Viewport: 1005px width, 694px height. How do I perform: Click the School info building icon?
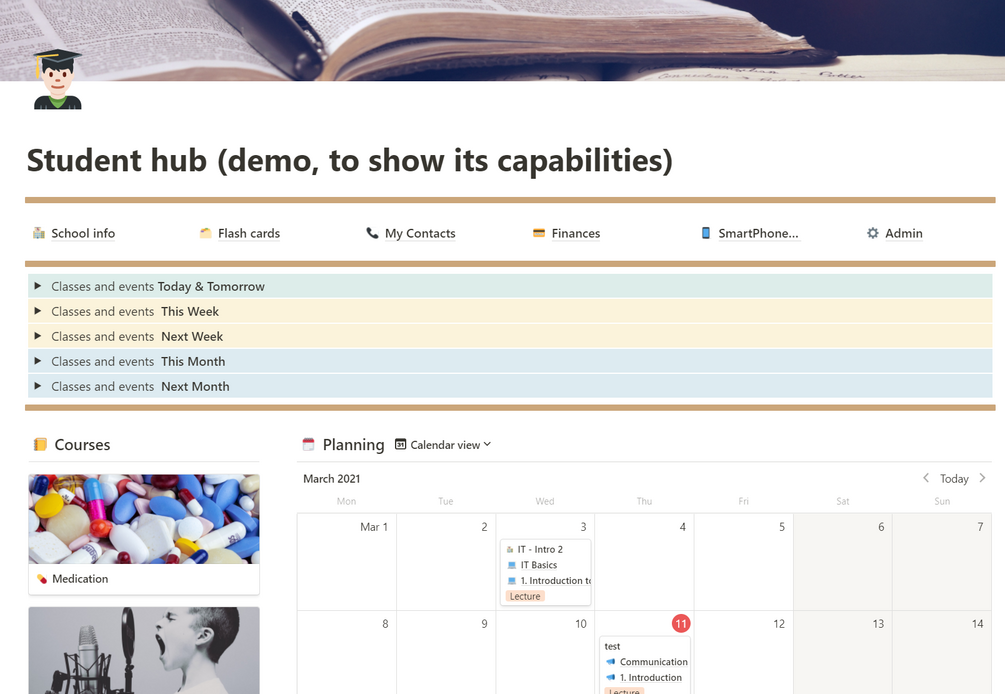point(39,233)
